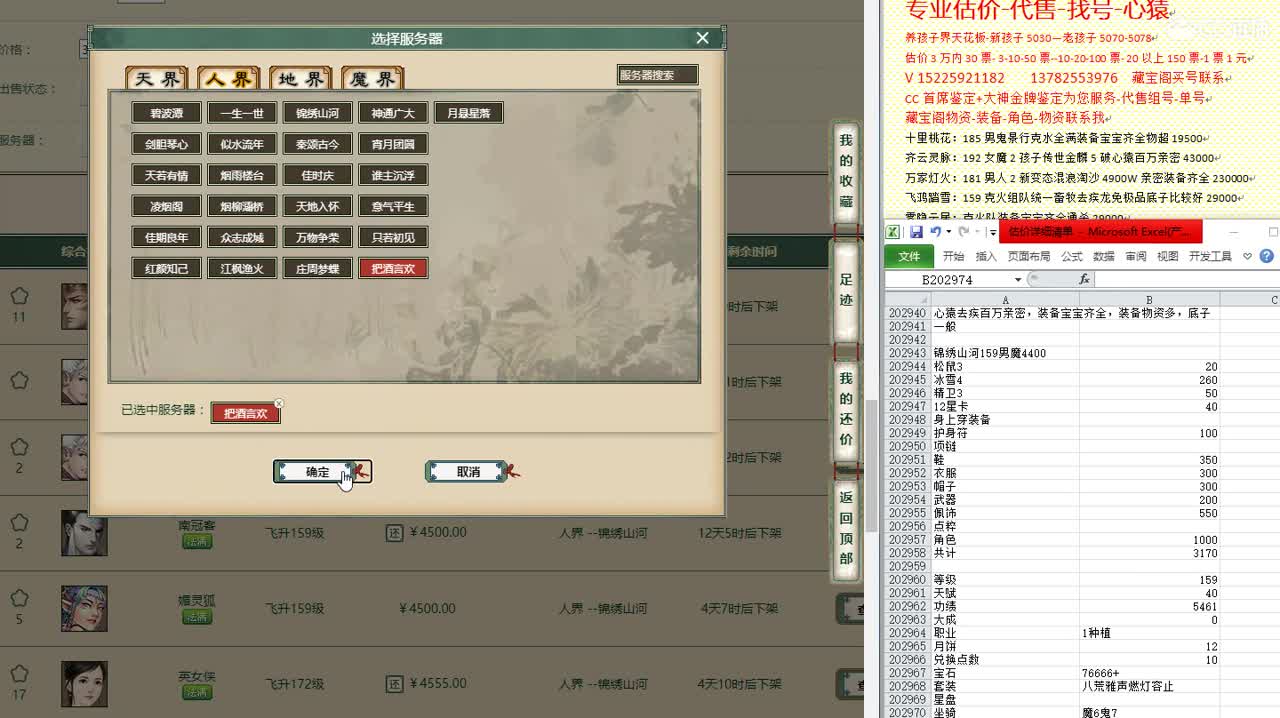Focus the 服务器搜索 search field
This screenshot has width=1280, height=718.
coord(657,75)
